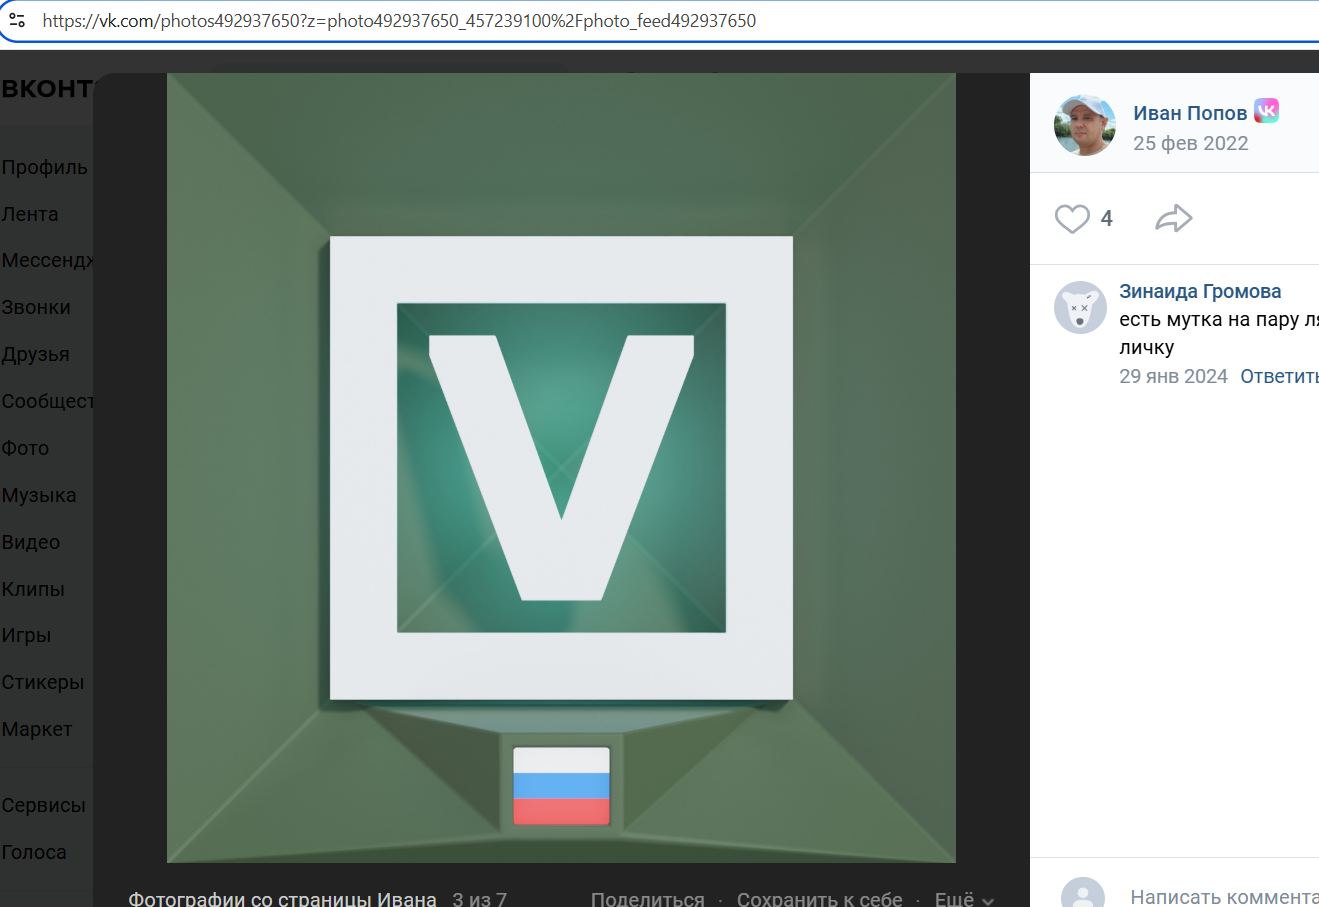The height and width of the screenshot is (907, 1319).
Task: Click the like count 4
Action: point(1106,219)
